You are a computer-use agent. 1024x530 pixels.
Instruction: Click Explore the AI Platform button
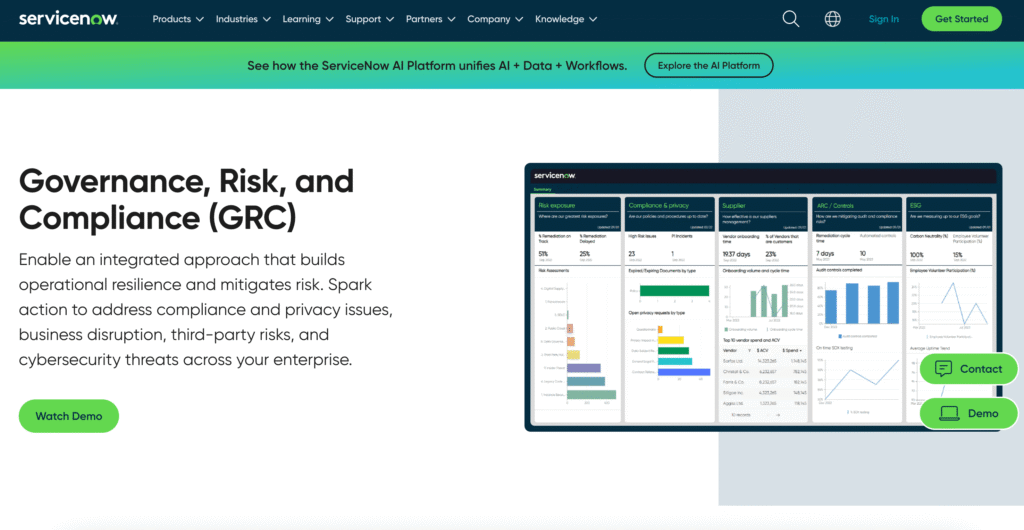[x=709, y=65]
